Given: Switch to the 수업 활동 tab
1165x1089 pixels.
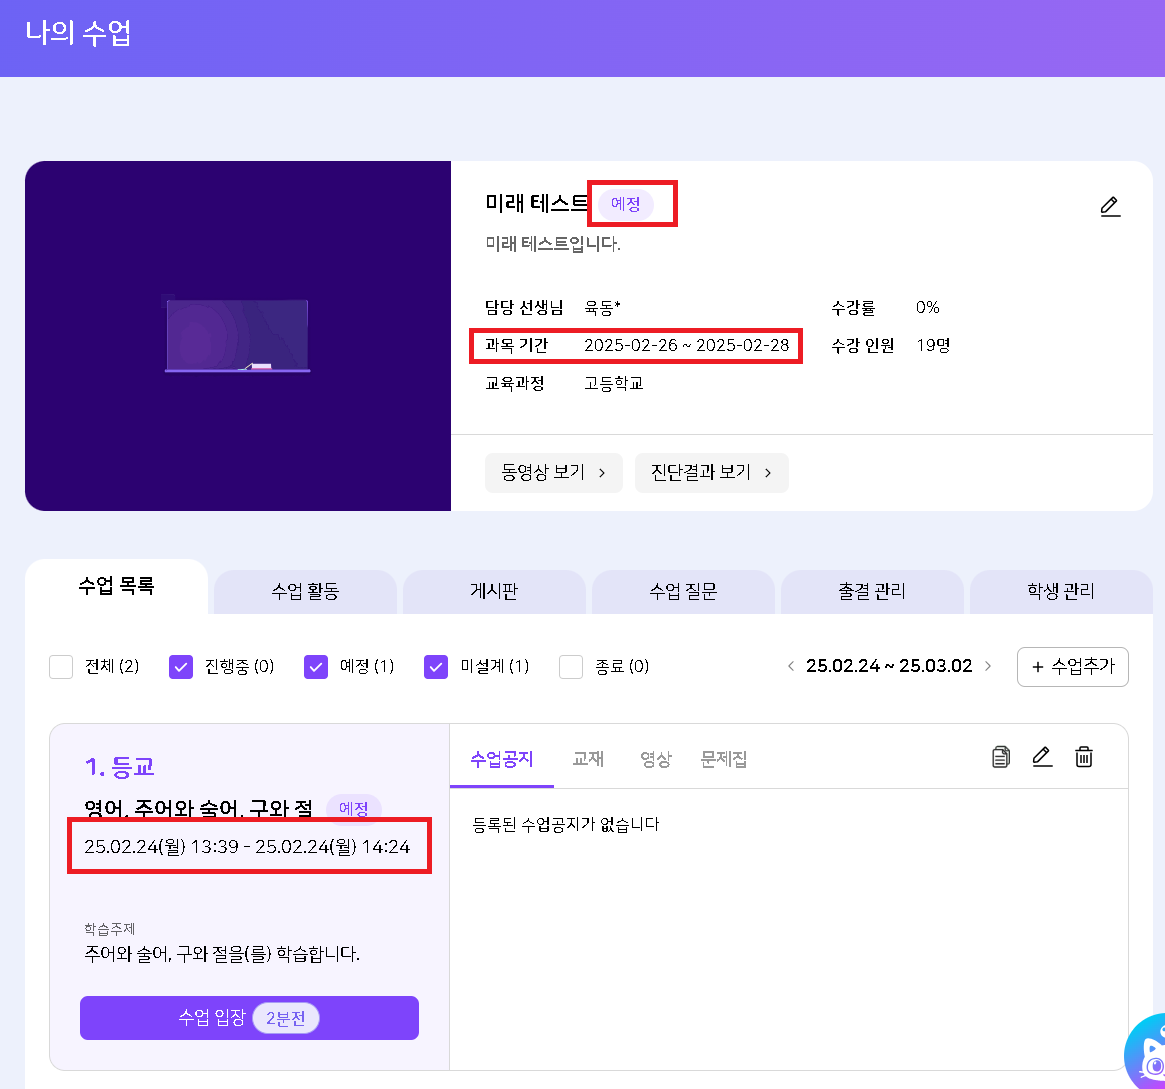Looking at the screenshot, I should (305, 591).
